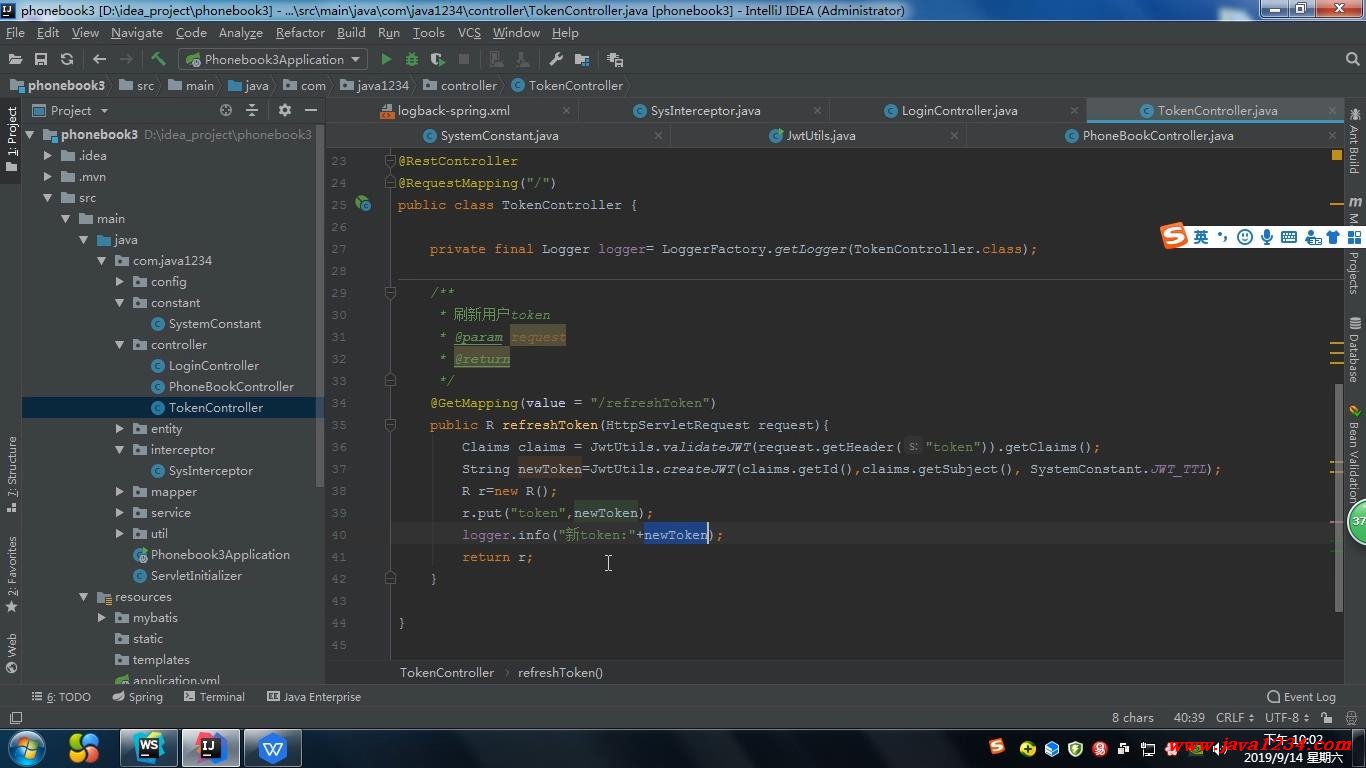1366x768 pixels.
Task: Run with coverage icon in toolbar
Action: 437,59
